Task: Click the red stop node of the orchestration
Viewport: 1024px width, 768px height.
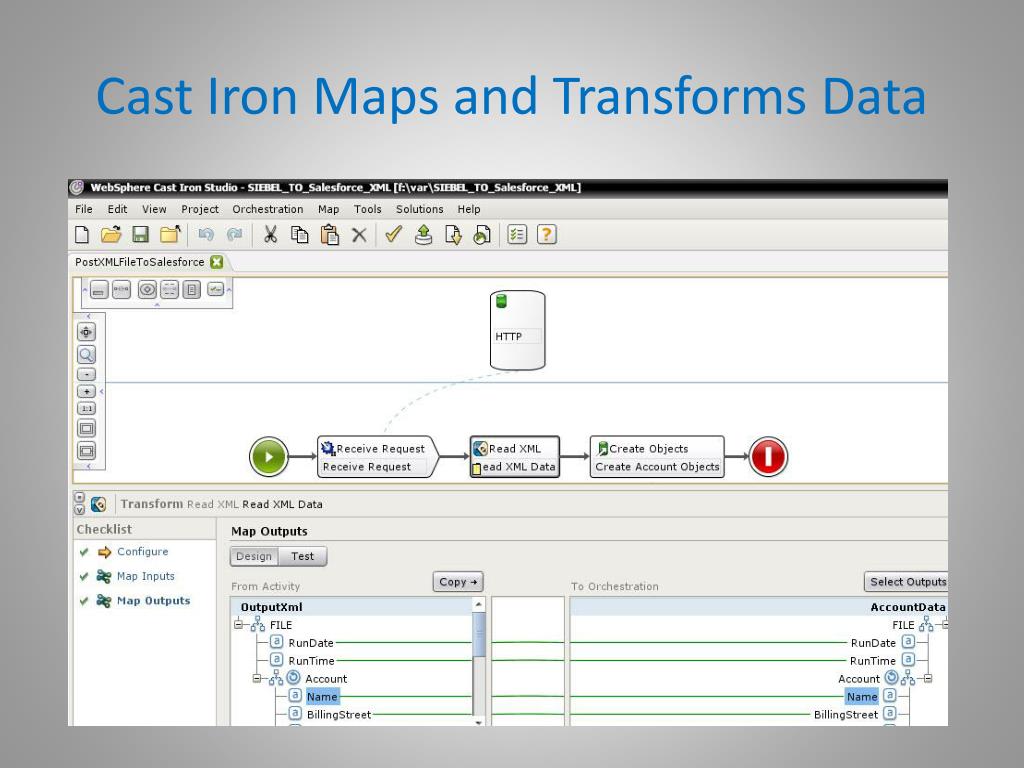Action: [768, 456]
